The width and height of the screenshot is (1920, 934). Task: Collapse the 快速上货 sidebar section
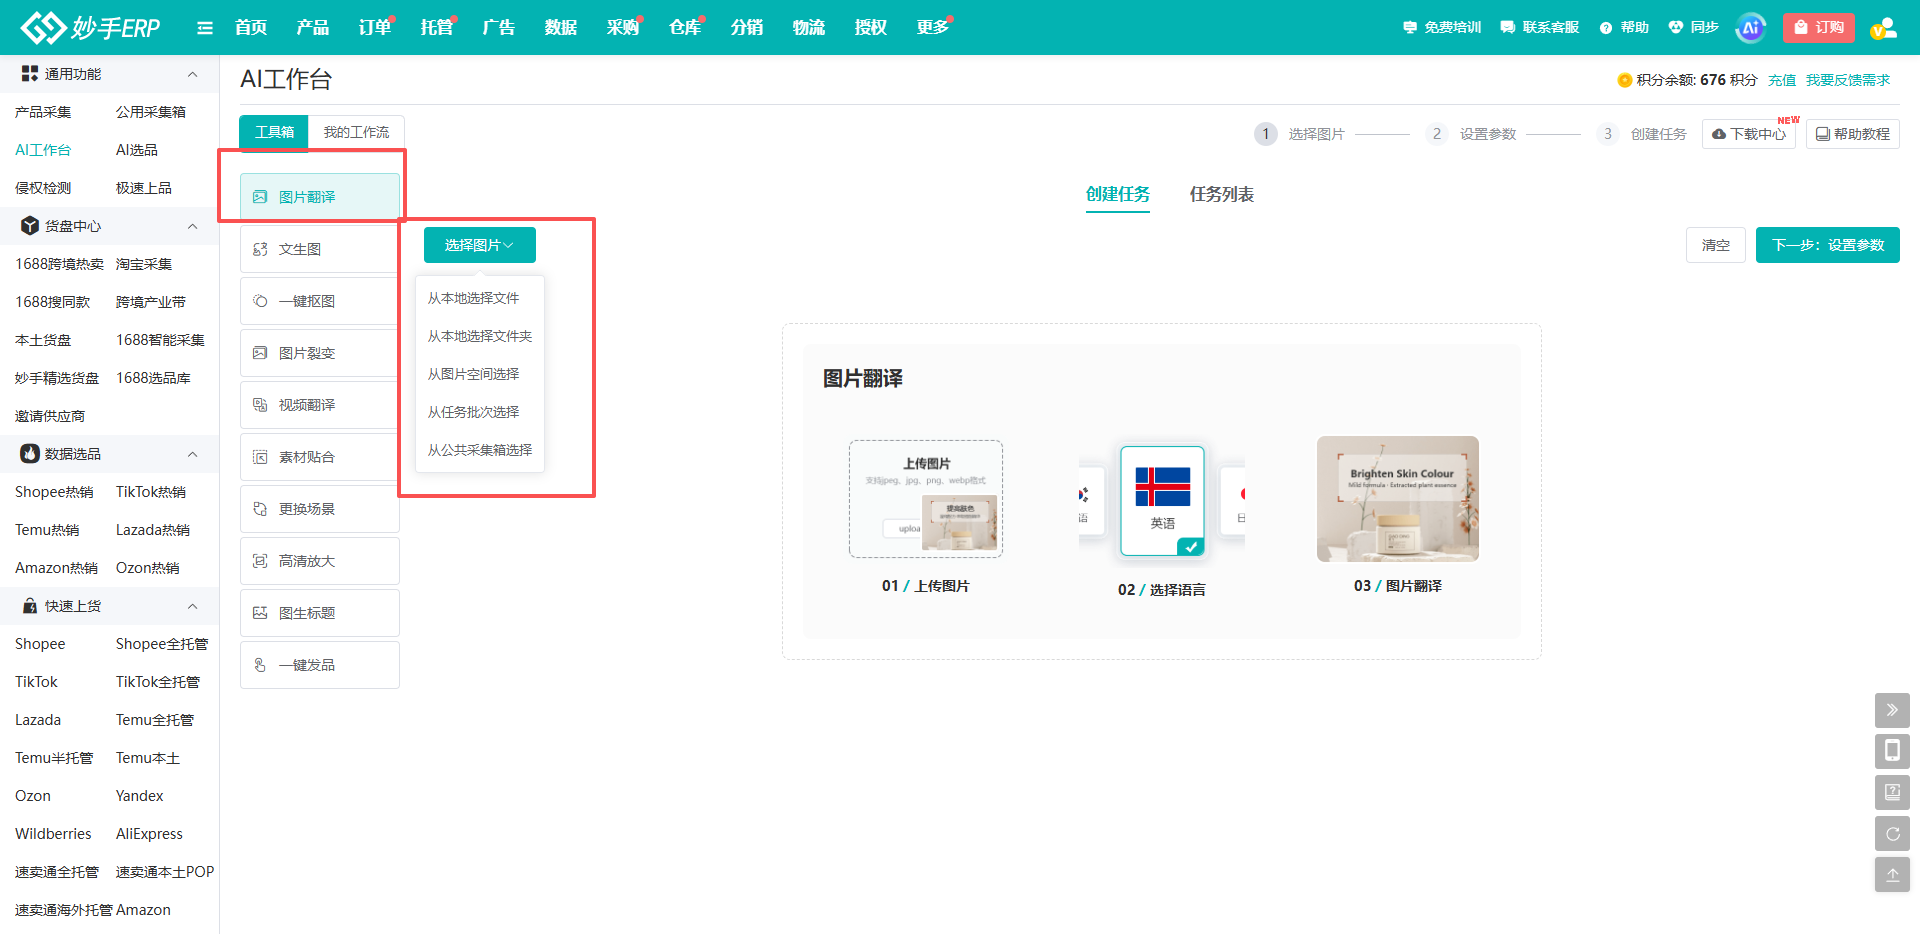192,606
